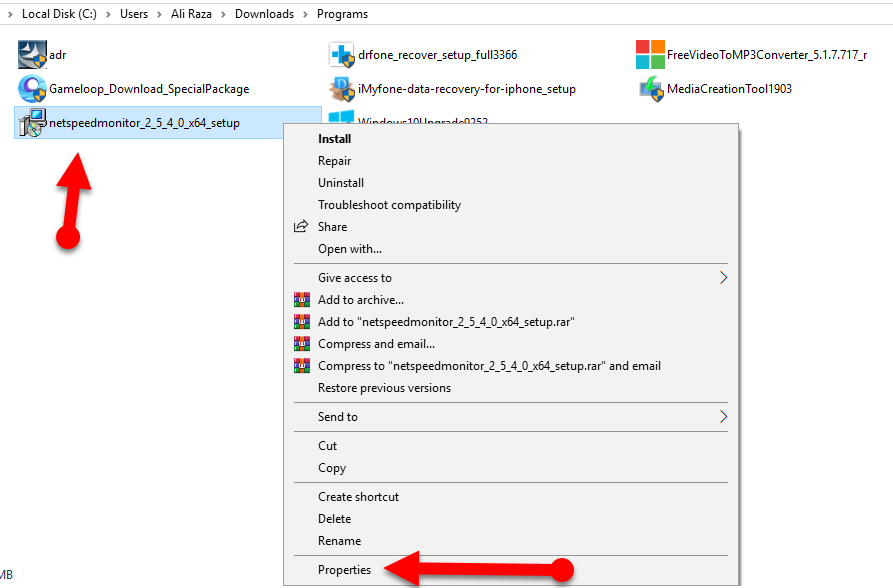893x588 pixels.
Task: Choose Install from the context menu
Action: [x=334, y=139]
